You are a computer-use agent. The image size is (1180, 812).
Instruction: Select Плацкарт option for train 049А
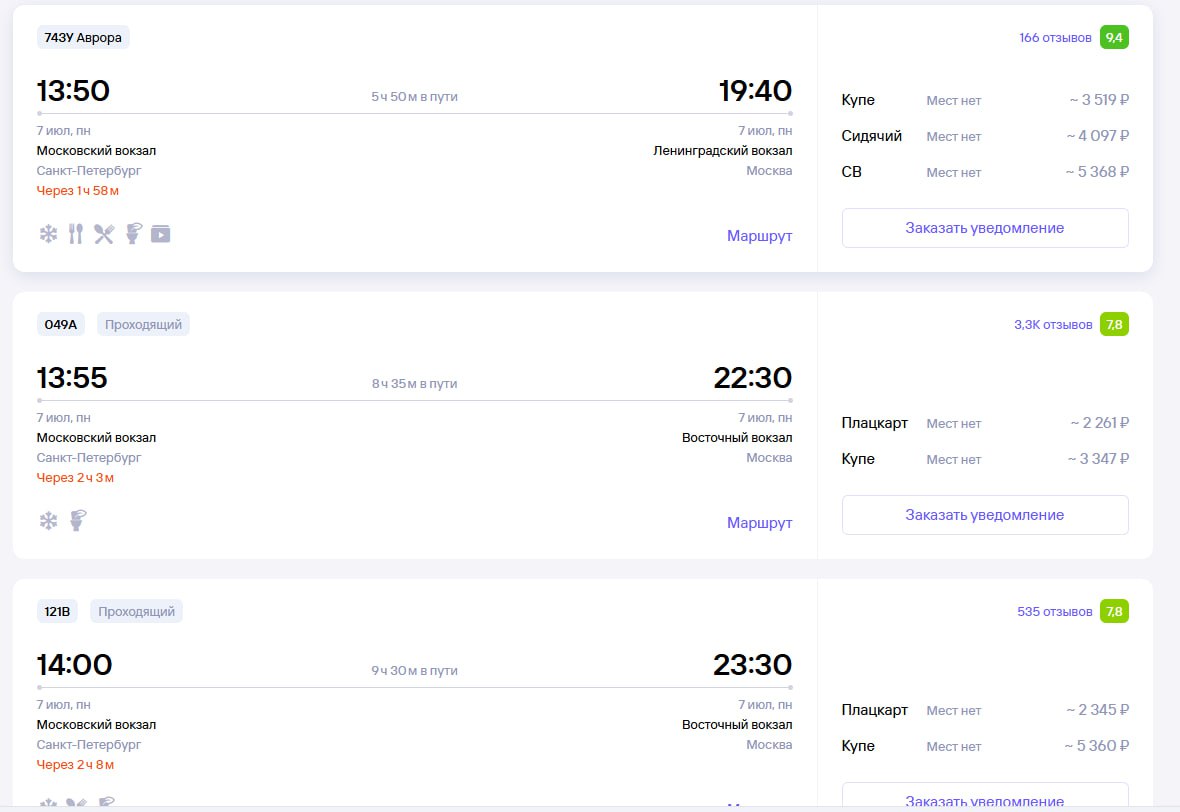point(984,423)
